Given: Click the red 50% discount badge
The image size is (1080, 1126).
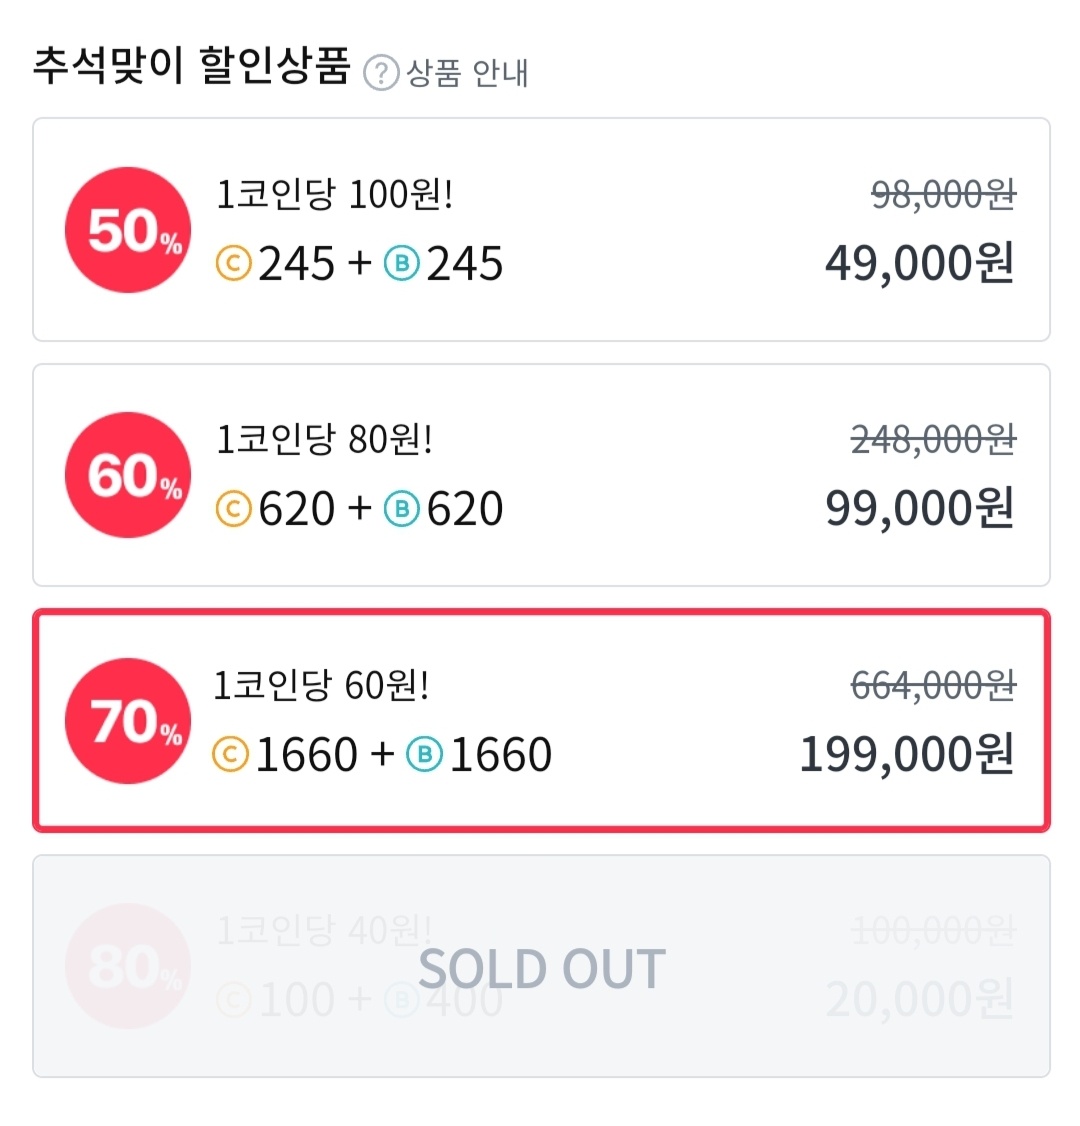Looking at the screenshot, I should (128, 230).
